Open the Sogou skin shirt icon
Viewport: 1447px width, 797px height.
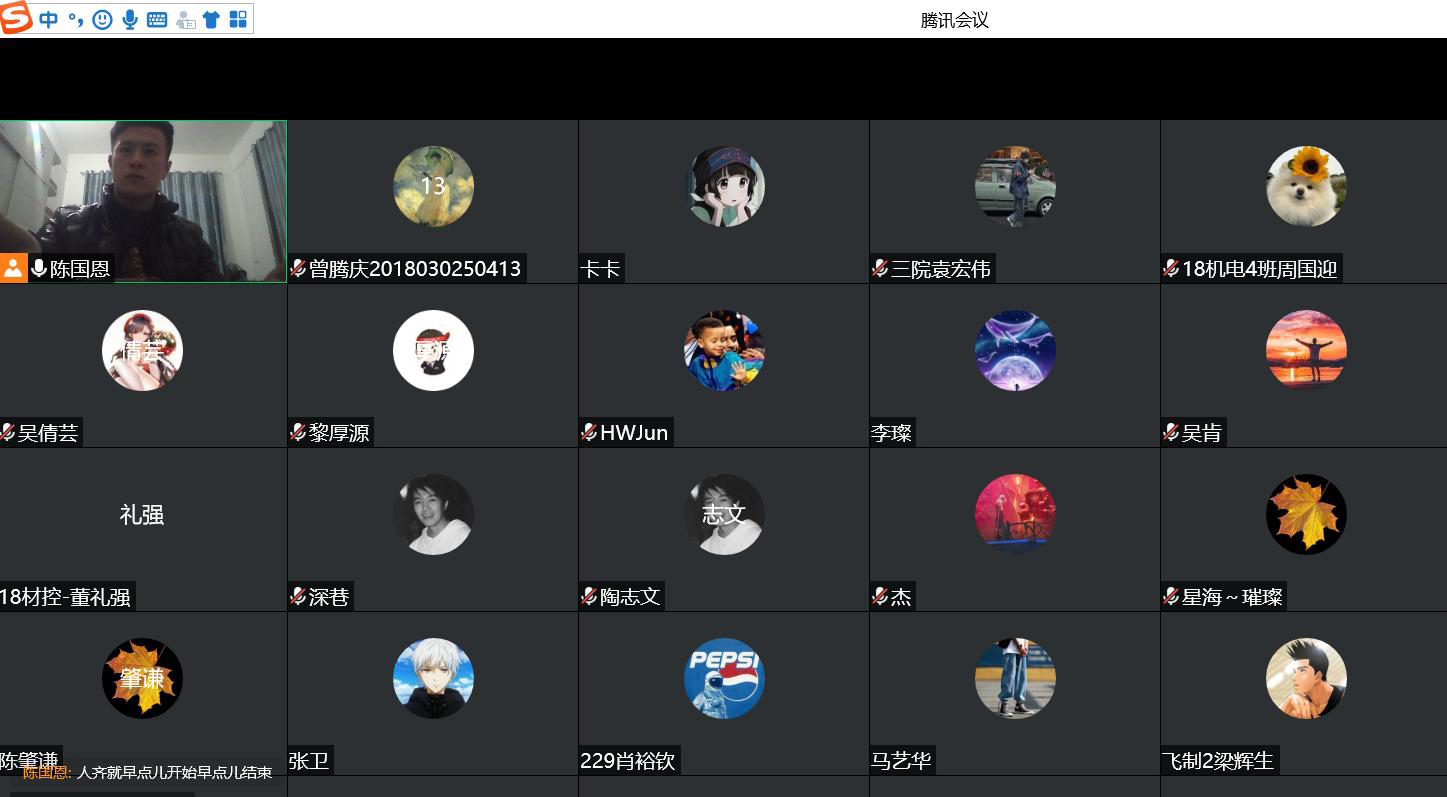(x=211, y=19)
